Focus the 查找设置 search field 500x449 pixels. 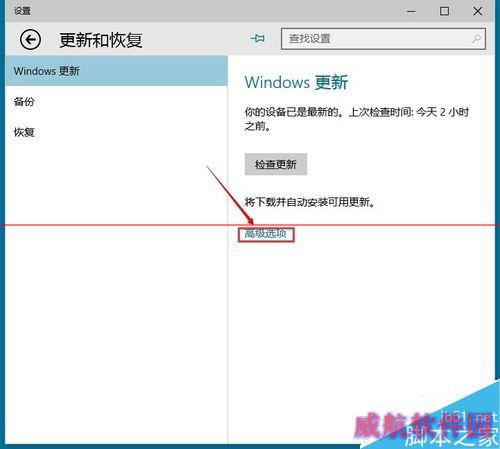[383, 39]
